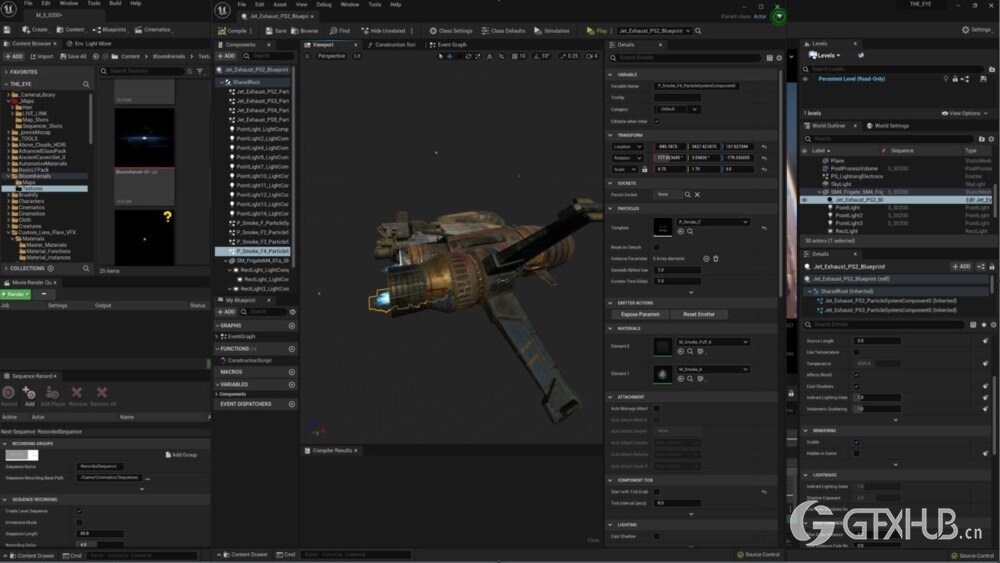This screenshot has height=563, width=1000.
Task: Open the material Element 0 dropdown
Action: coord(713,342)
